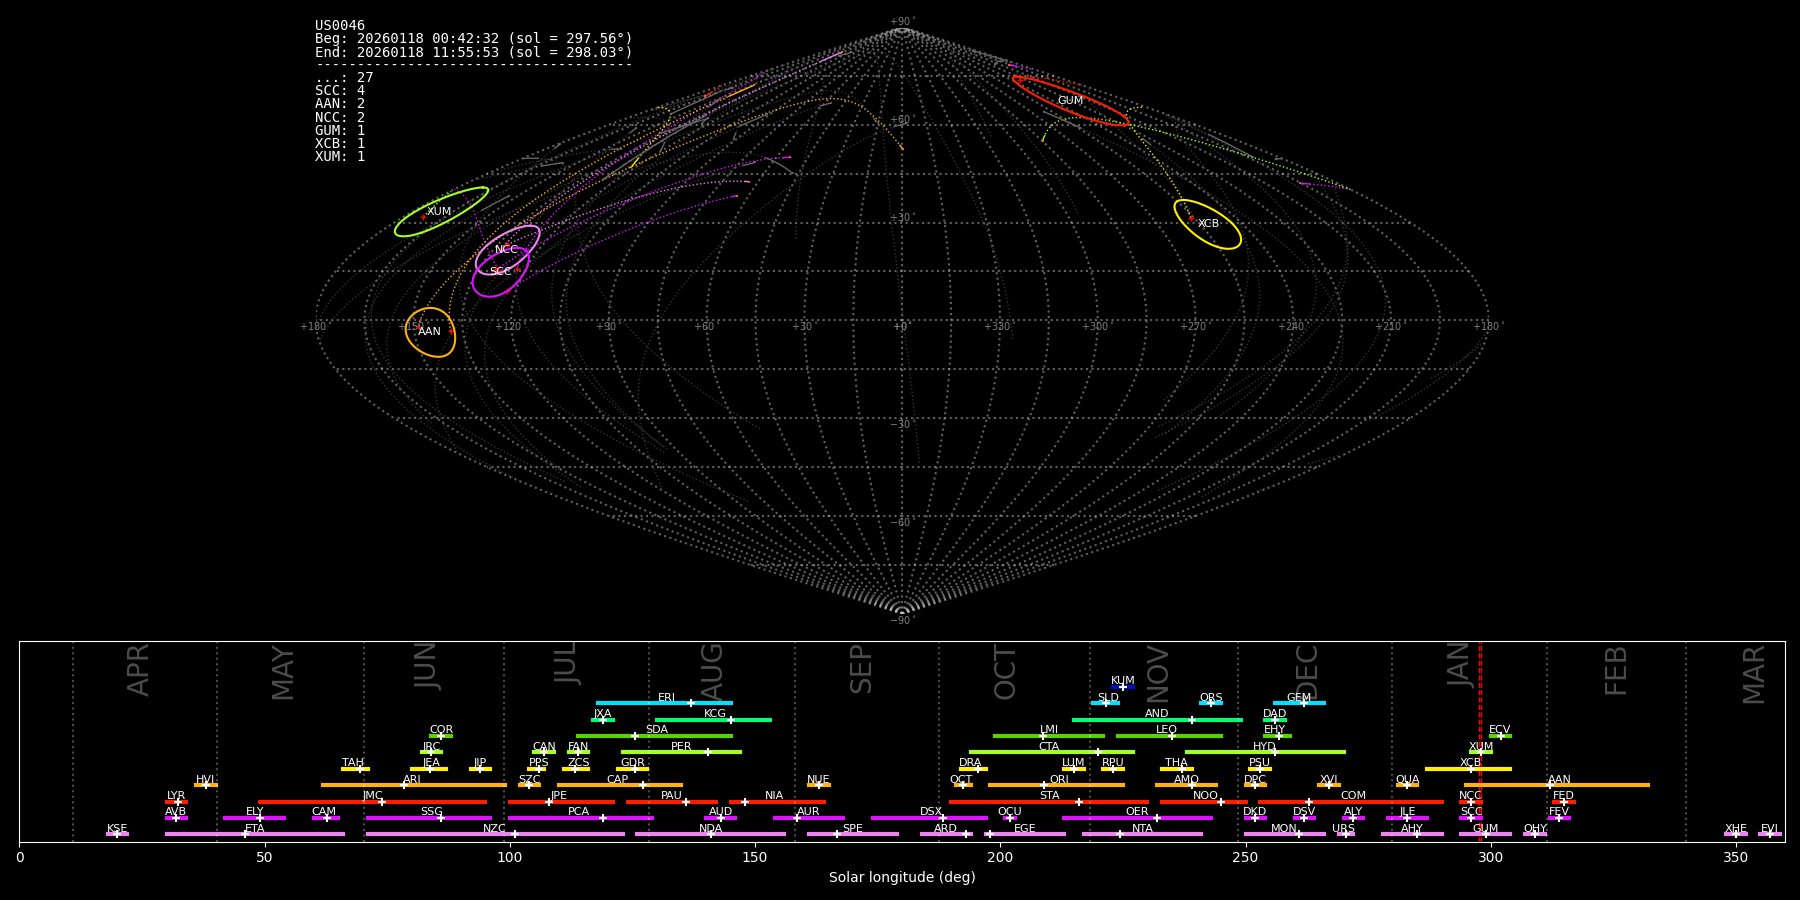Click the US0046 station title text

coord(340,26)
